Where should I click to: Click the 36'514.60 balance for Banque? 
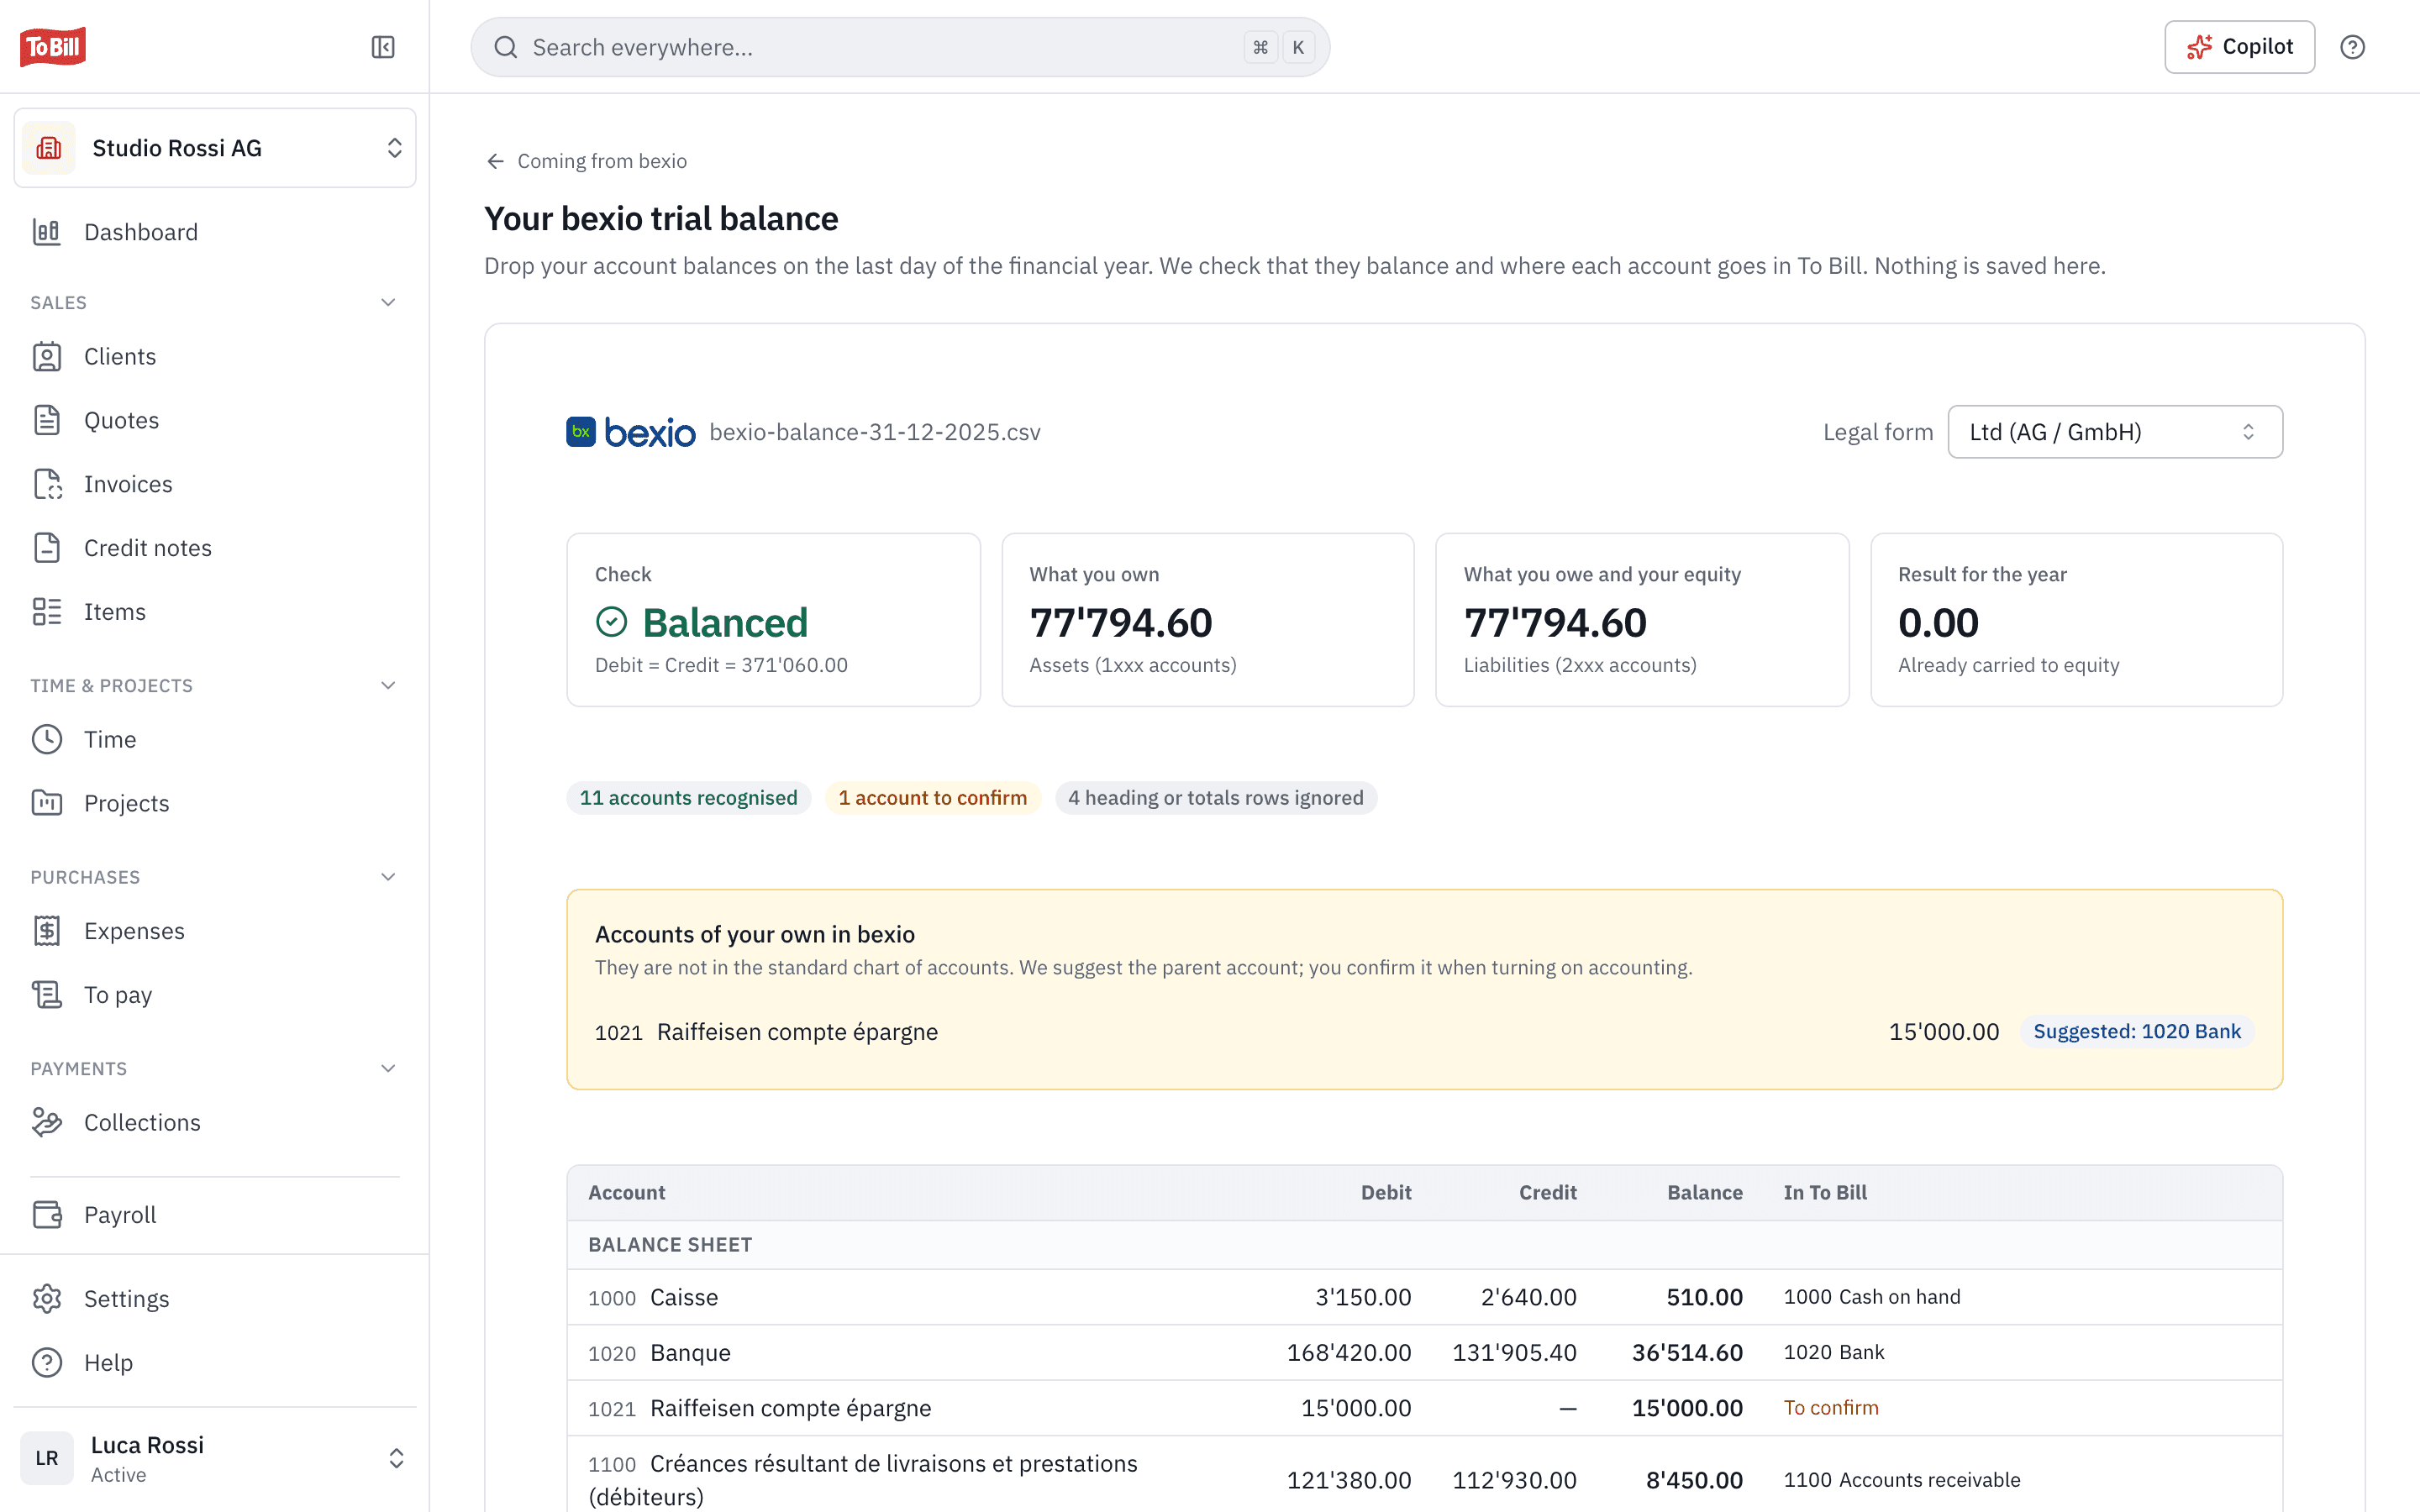pyautogui.click(x=1687, y=1353)
